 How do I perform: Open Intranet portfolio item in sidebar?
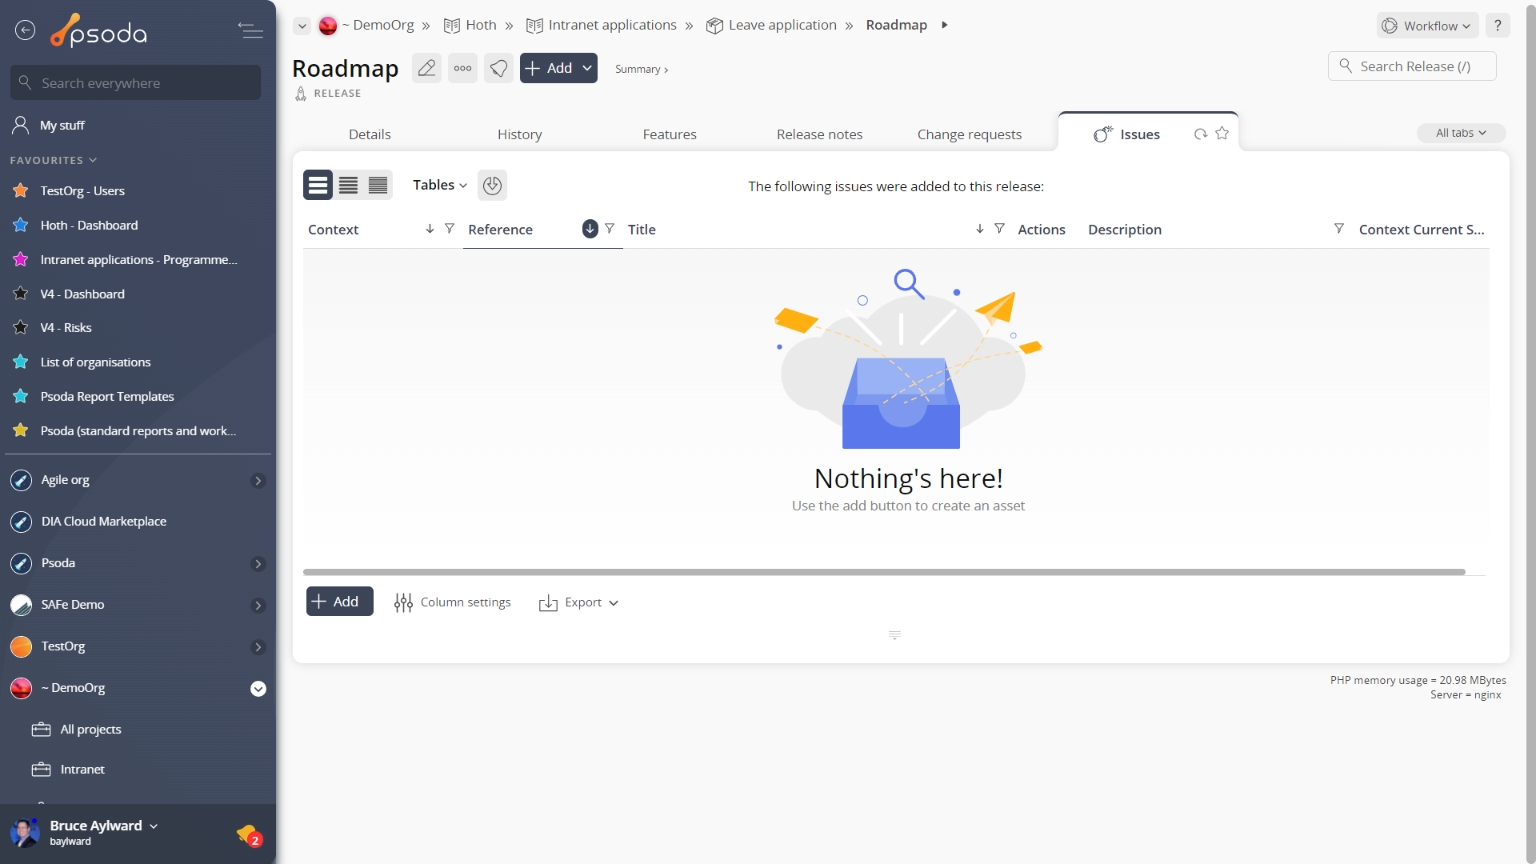[x=82, y=770]
